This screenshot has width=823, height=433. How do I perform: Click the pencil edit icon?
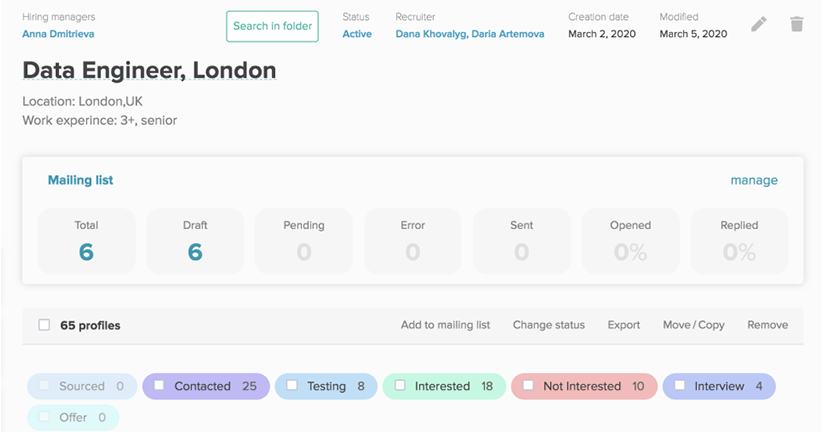click(759, 24)
